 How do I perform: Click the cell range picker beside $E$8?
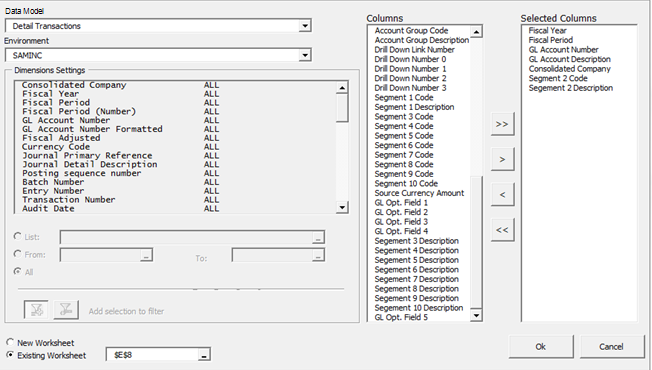(204, 355)
